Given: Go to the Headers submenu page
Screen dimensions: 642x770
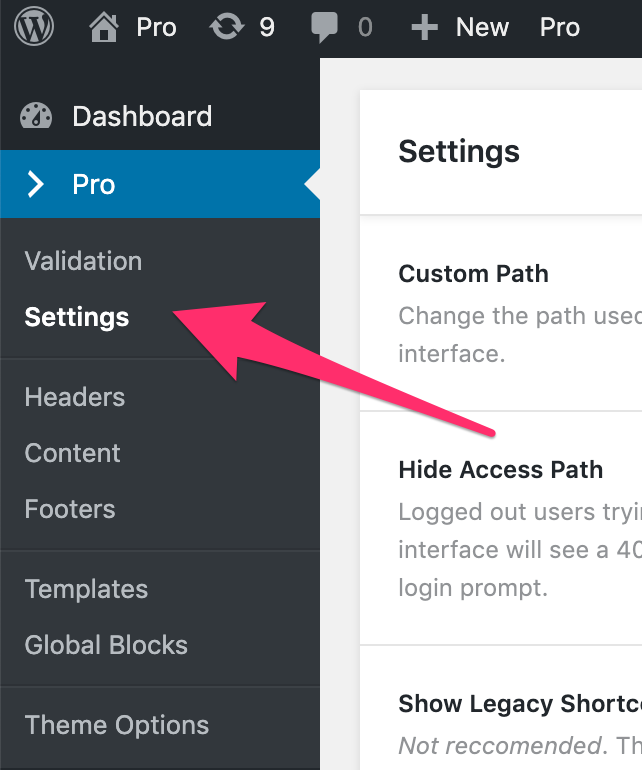Looking at the screenshot, I should (x=75, y=397).
